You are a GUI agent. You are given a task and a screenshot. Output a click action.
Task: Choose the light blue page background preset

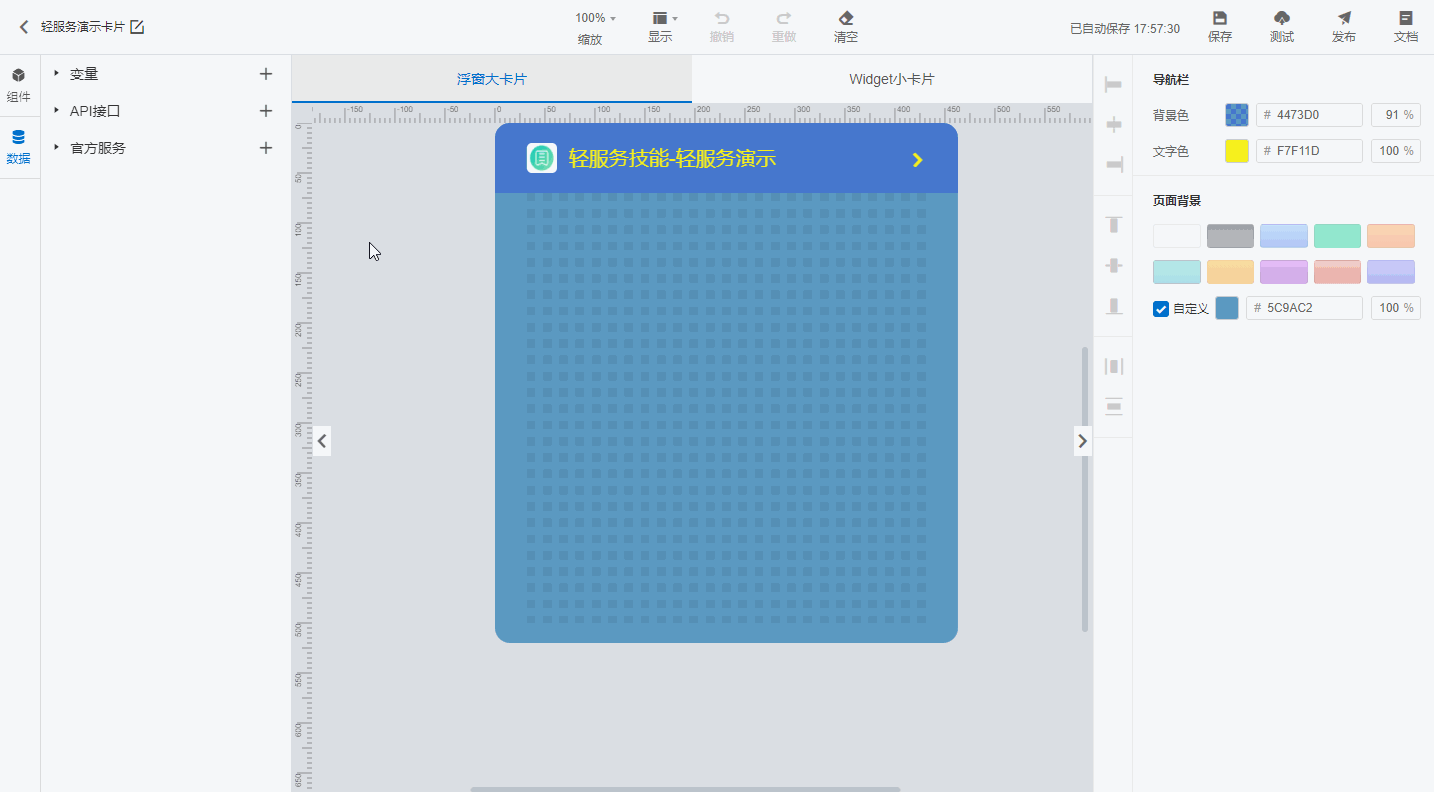click(x=1284, y=236)
